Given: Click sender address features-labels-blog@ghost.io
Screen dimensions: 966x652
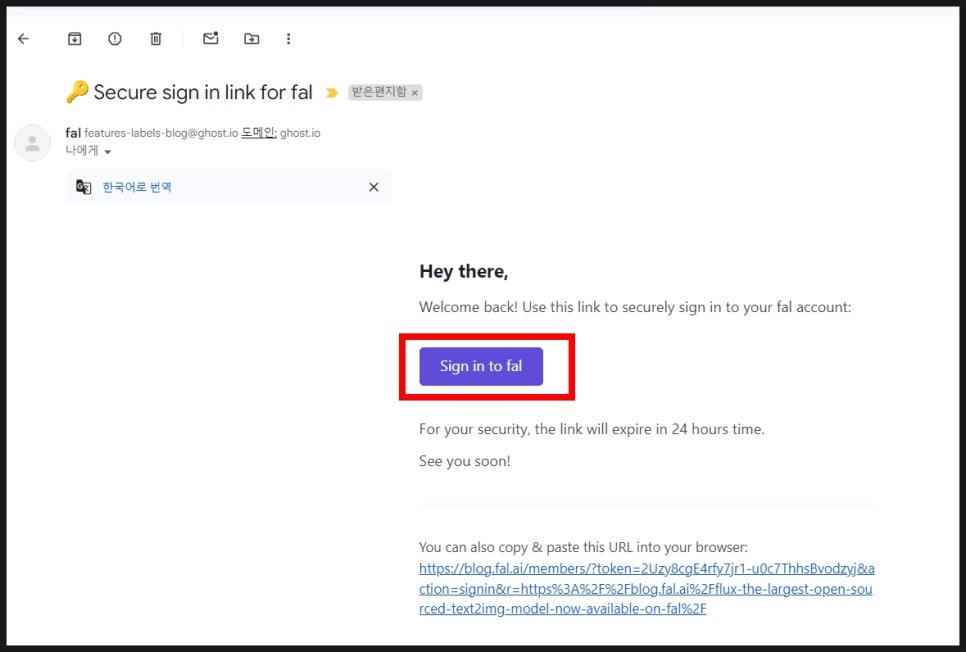Looking at the screenshot, I should coord(161,133).
